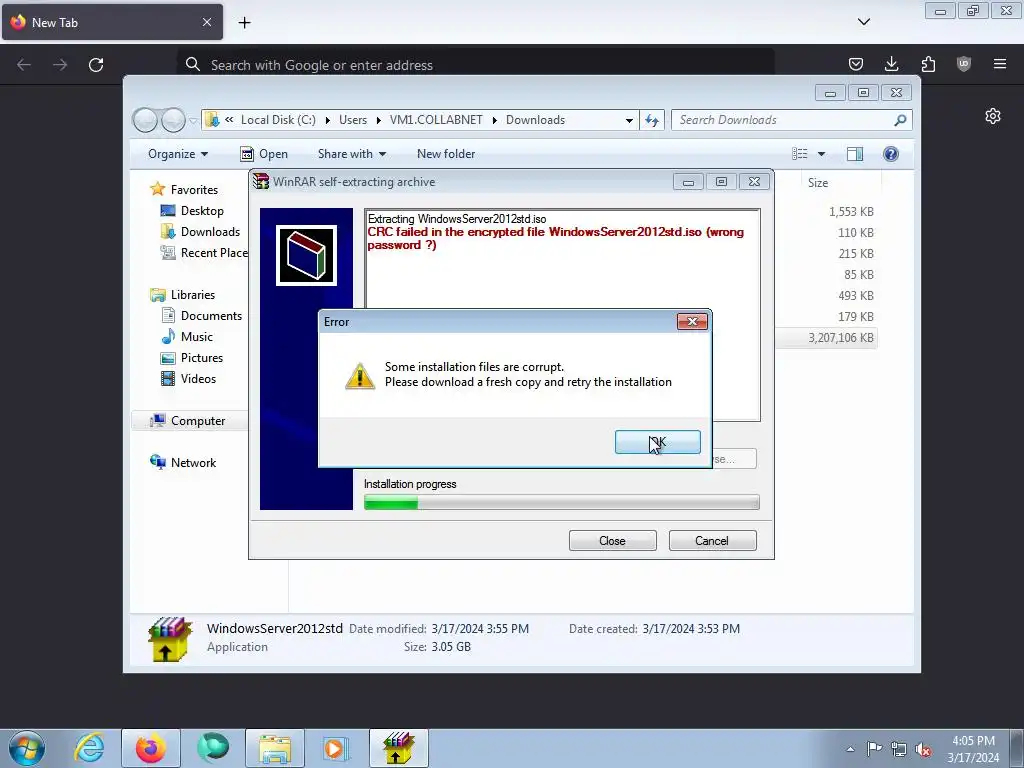
Task: Click the uBlock Origin shield icon
Action: [964, 64]
